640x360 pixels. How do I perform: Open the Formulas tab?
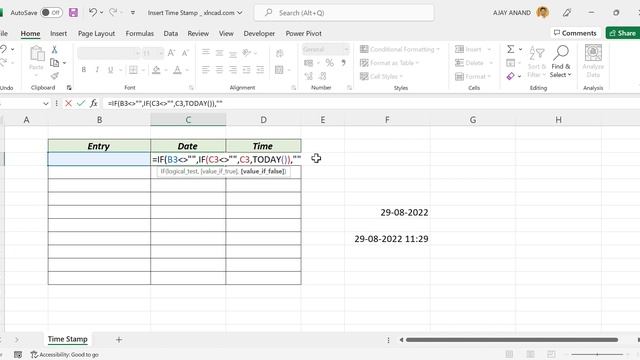140,33
